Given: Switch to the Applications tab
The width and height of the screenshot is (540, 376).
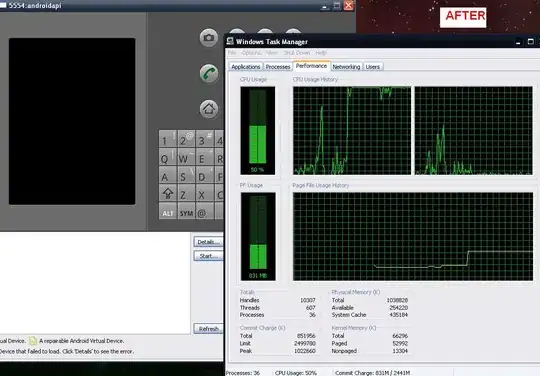Looking at the screenshot, I should pyautogui.click(x=246, y=67).
